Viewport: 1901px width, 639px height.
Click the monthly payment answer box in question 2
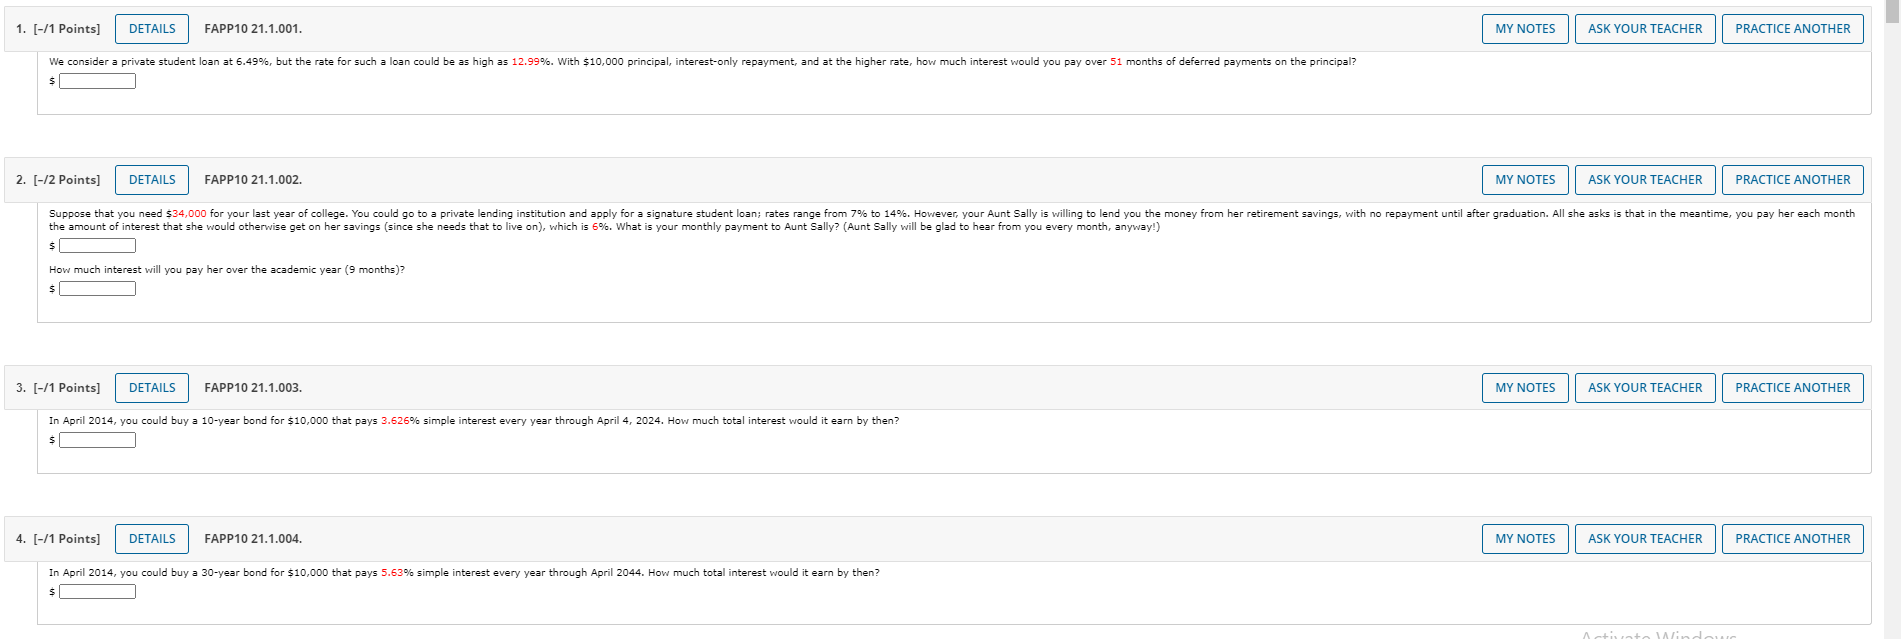[x=97, y=243]
